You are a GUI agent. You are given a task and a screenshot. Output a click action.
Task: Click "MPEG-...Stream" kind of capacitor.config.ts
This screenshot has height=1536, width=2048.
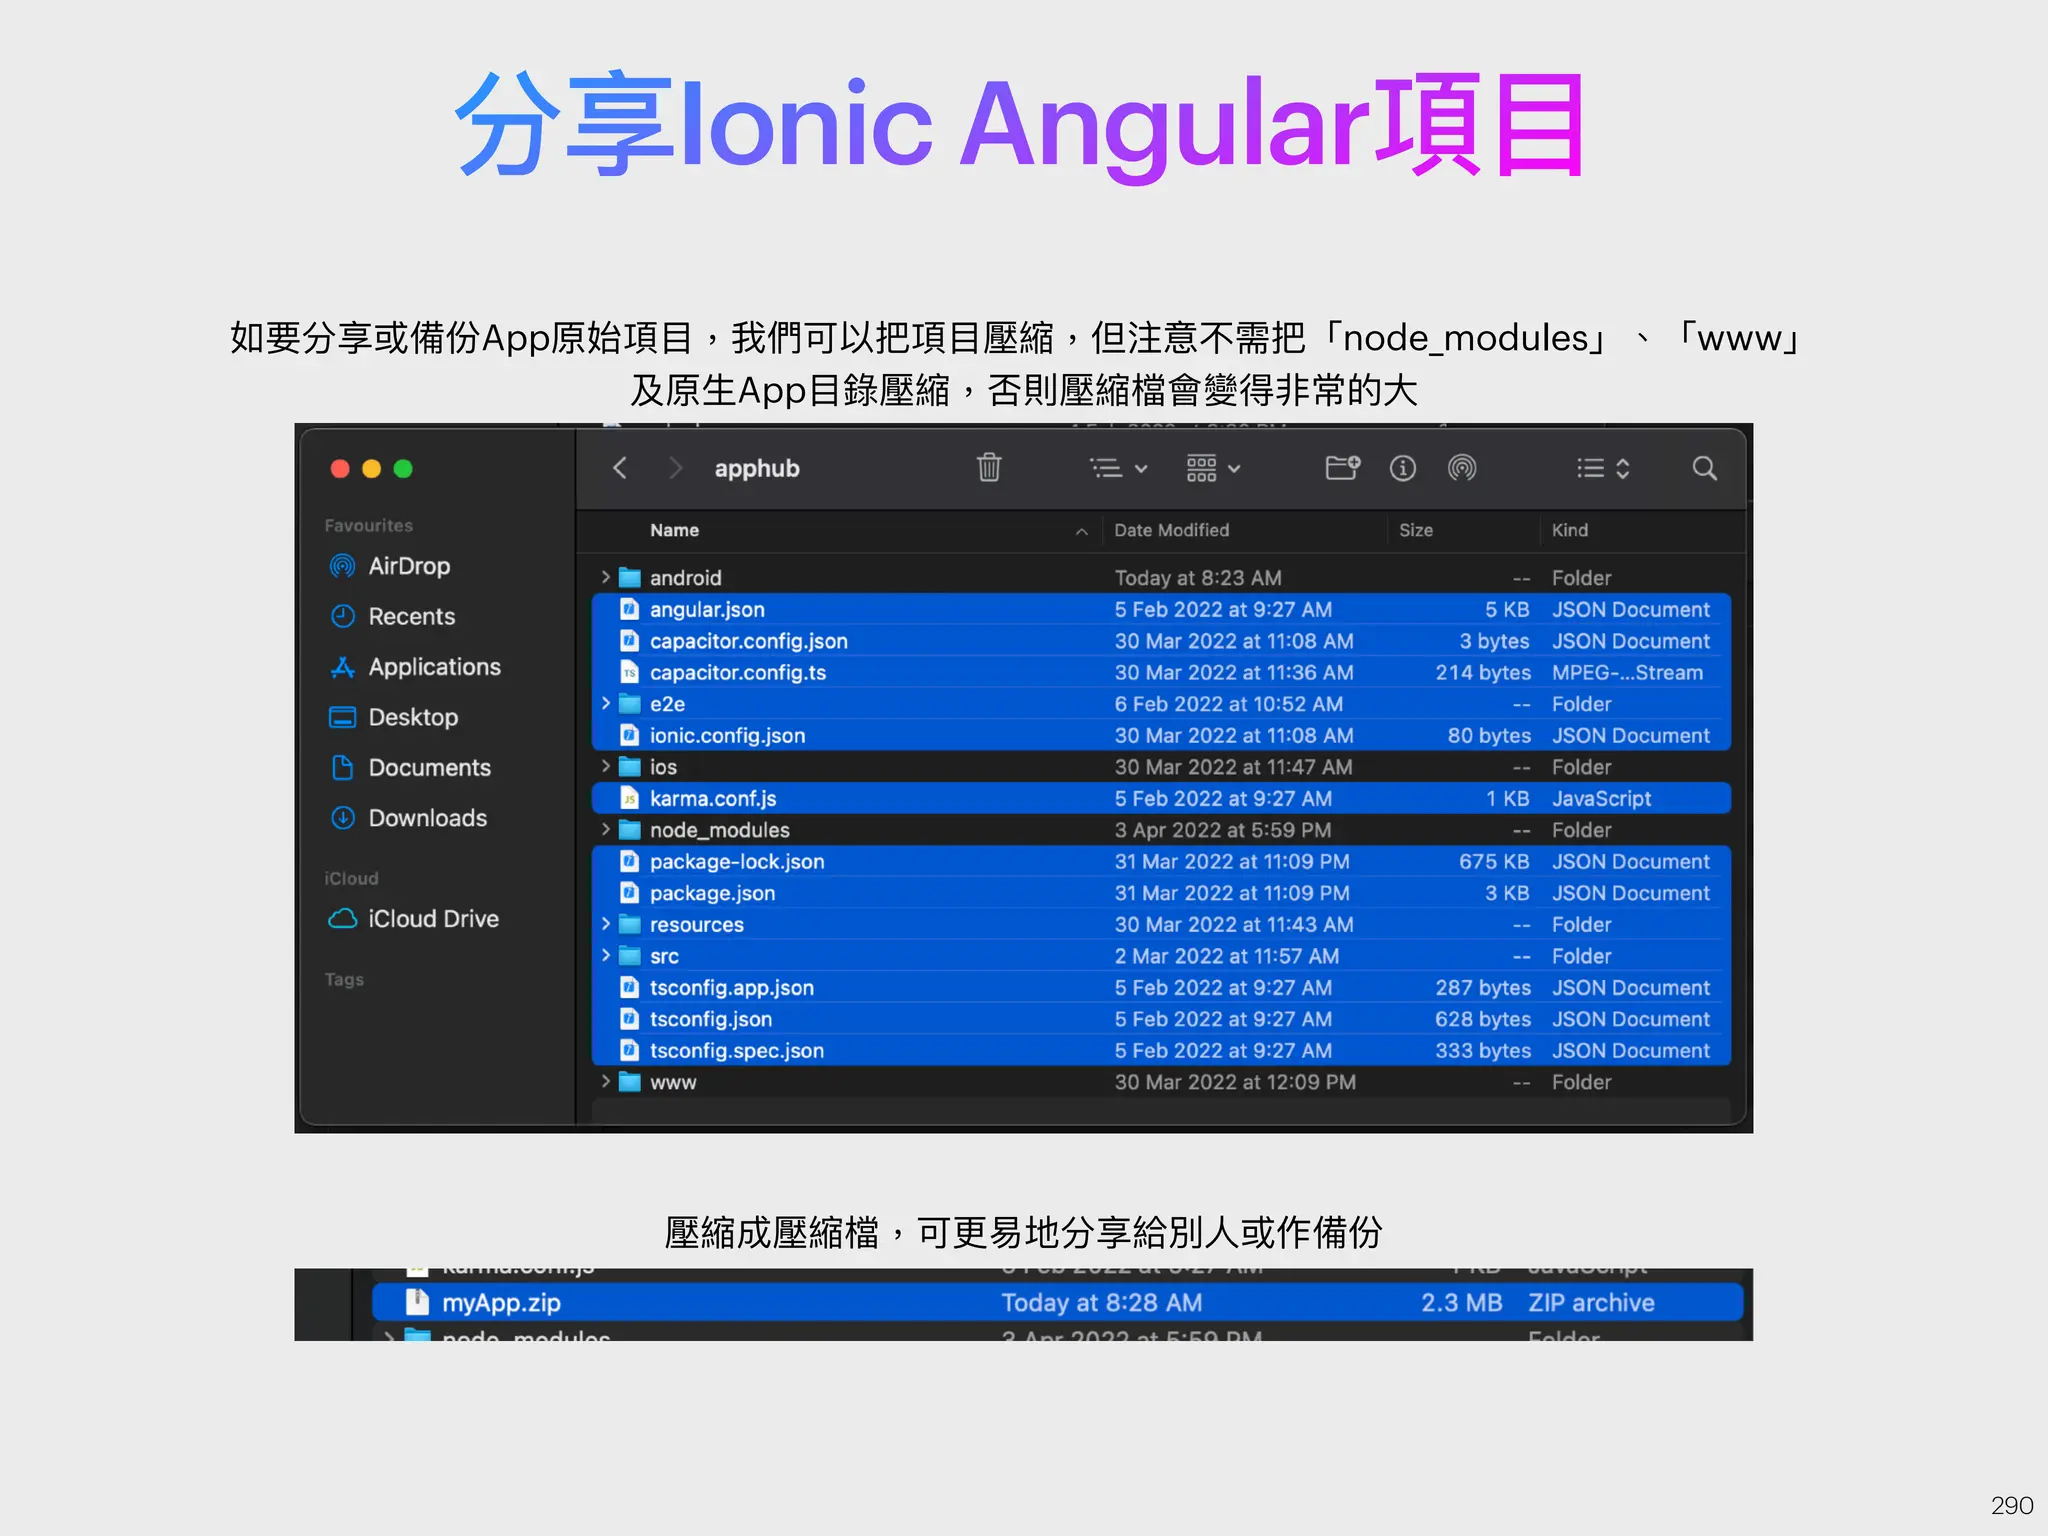[x=1627, y=672]
